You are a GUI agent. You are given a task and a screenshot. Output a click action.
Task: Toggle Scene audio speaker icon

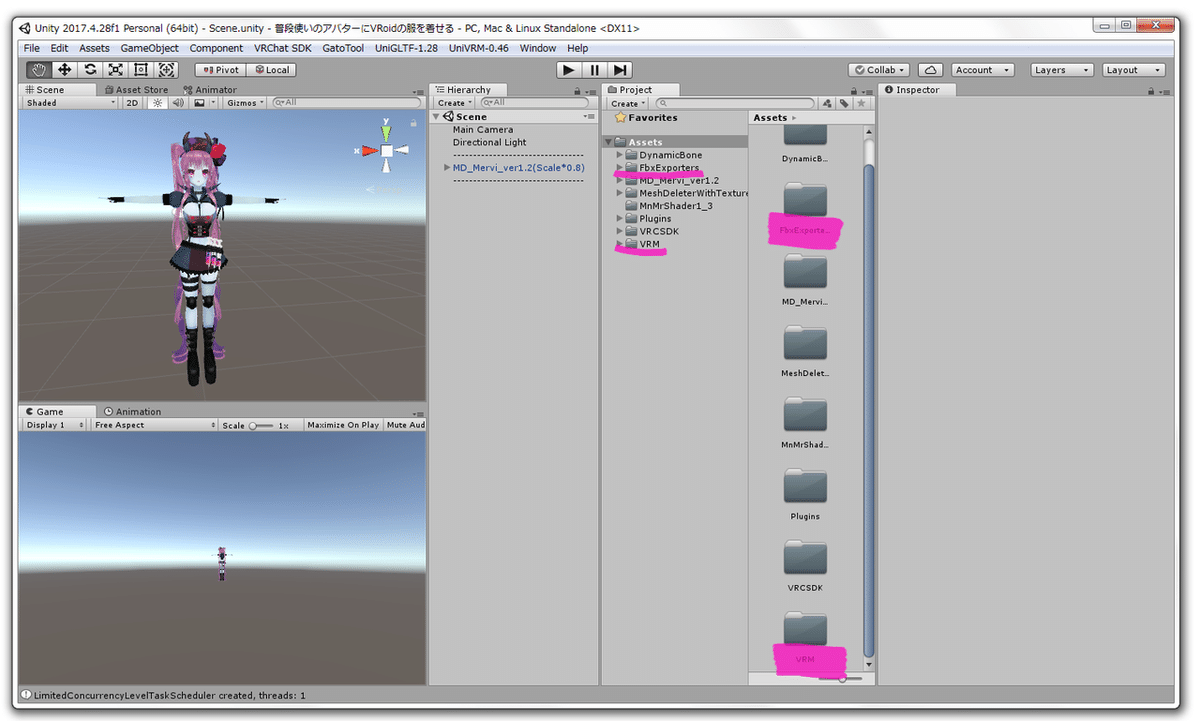[178, 102]
